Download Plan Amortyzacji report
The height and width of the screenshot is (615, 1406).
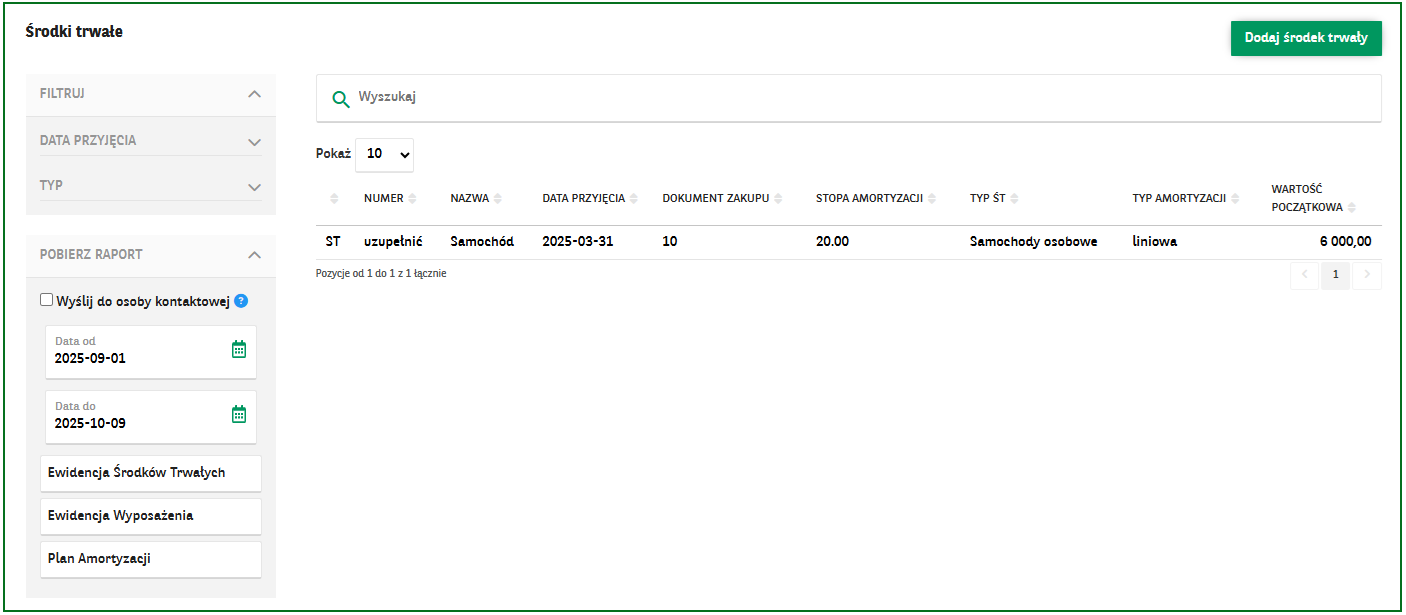pyautogui.click(x=151, y=559)
